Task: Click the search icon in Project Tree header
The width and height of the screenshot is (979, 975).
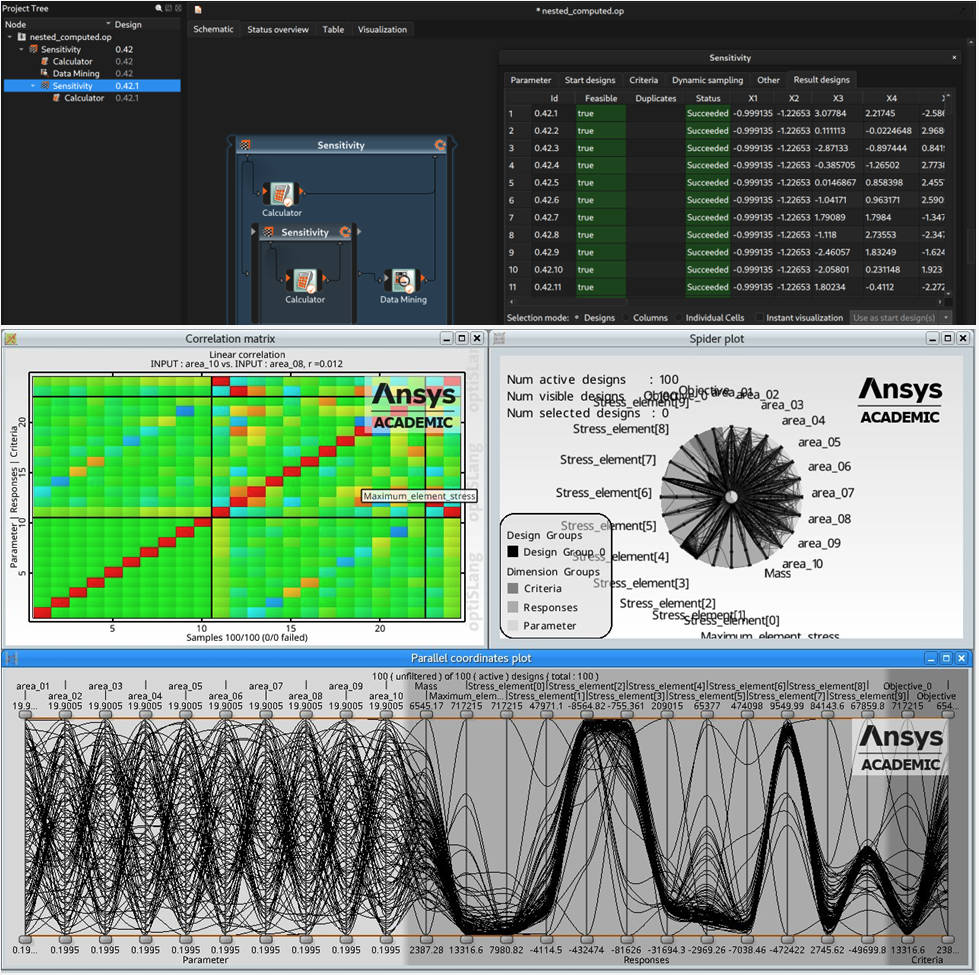Action: click(158, 8)
